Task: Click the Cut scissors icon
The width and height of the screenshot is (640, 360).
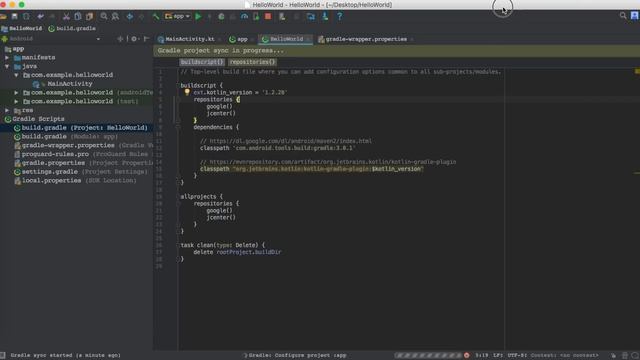Action: [66, 17]
